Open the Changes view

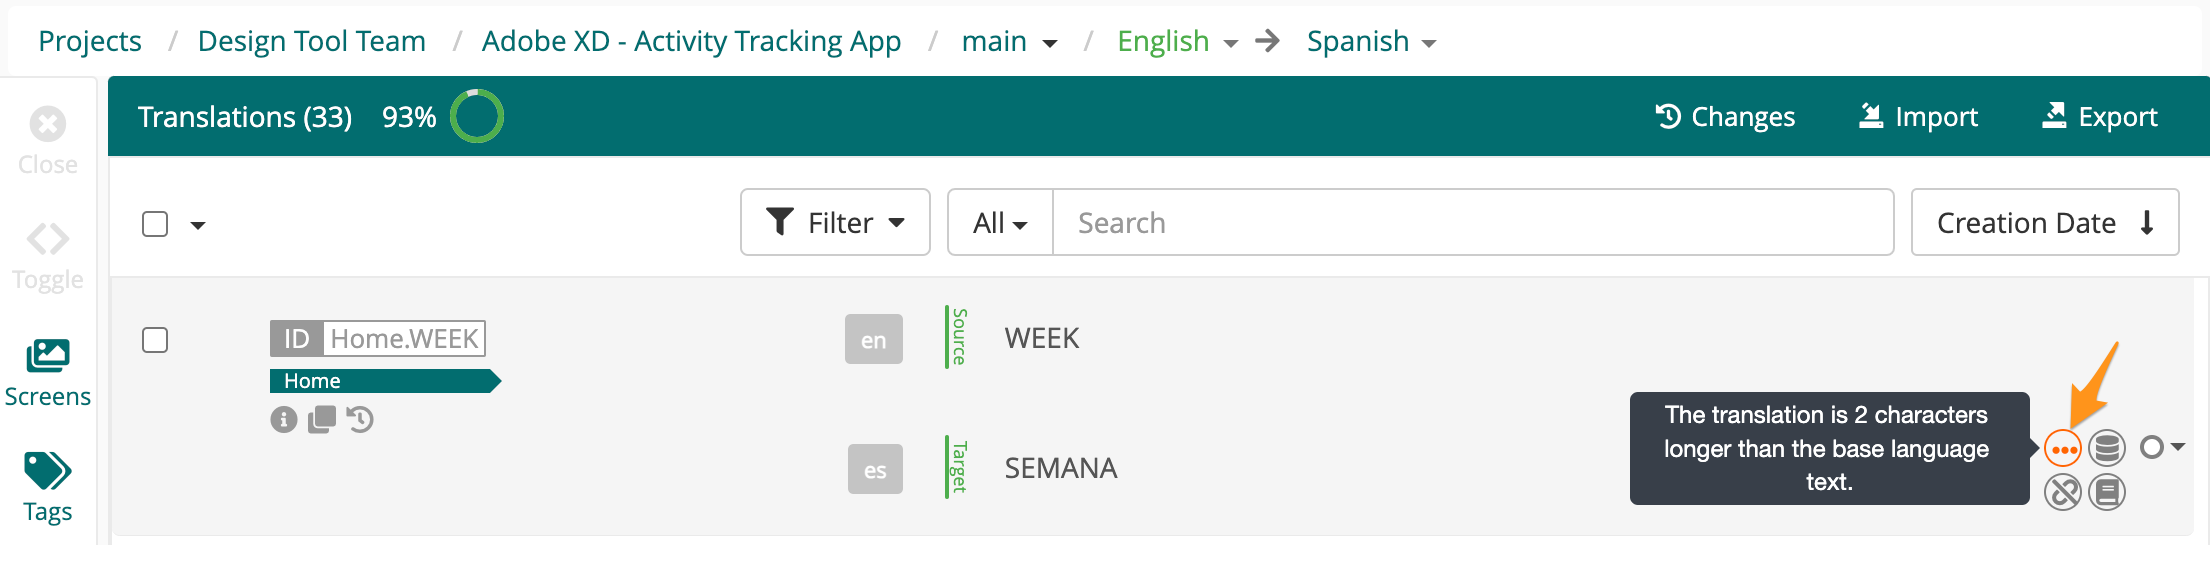1725,117
